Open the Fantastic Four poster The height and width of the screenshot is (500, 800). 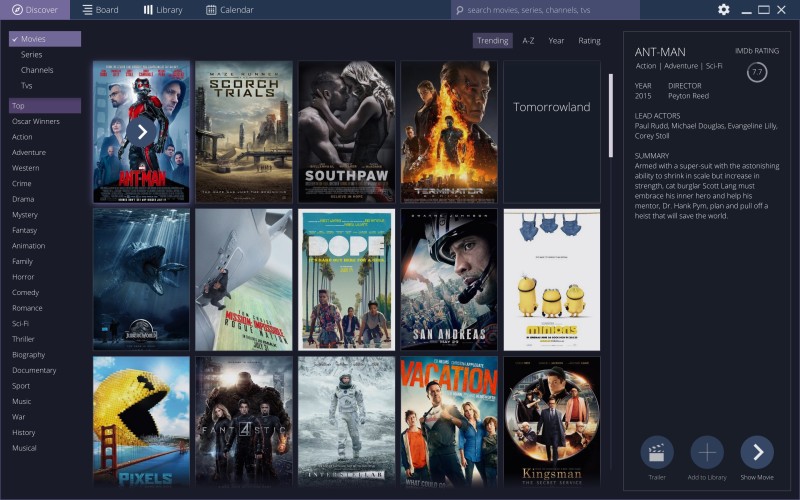[244, 421]
